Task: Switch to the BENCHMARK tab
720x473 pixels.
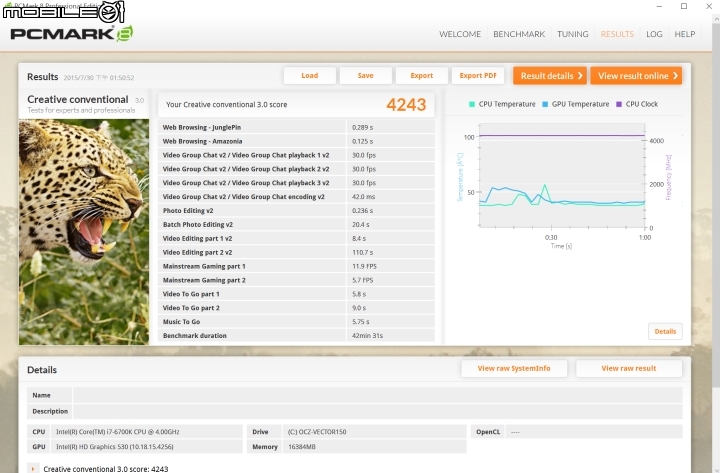Action: click(x=519, y=34)
